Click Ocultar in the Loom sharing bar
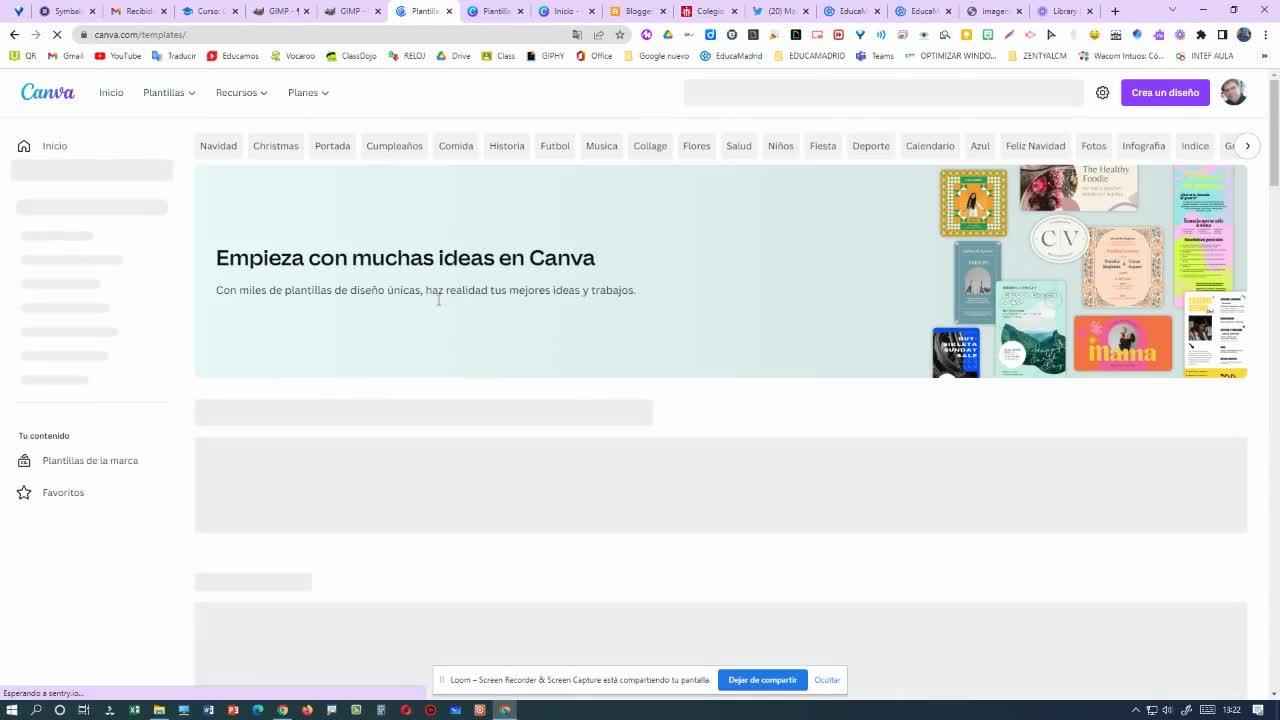Screen dimensions: 1280x720 click(827, 680)
